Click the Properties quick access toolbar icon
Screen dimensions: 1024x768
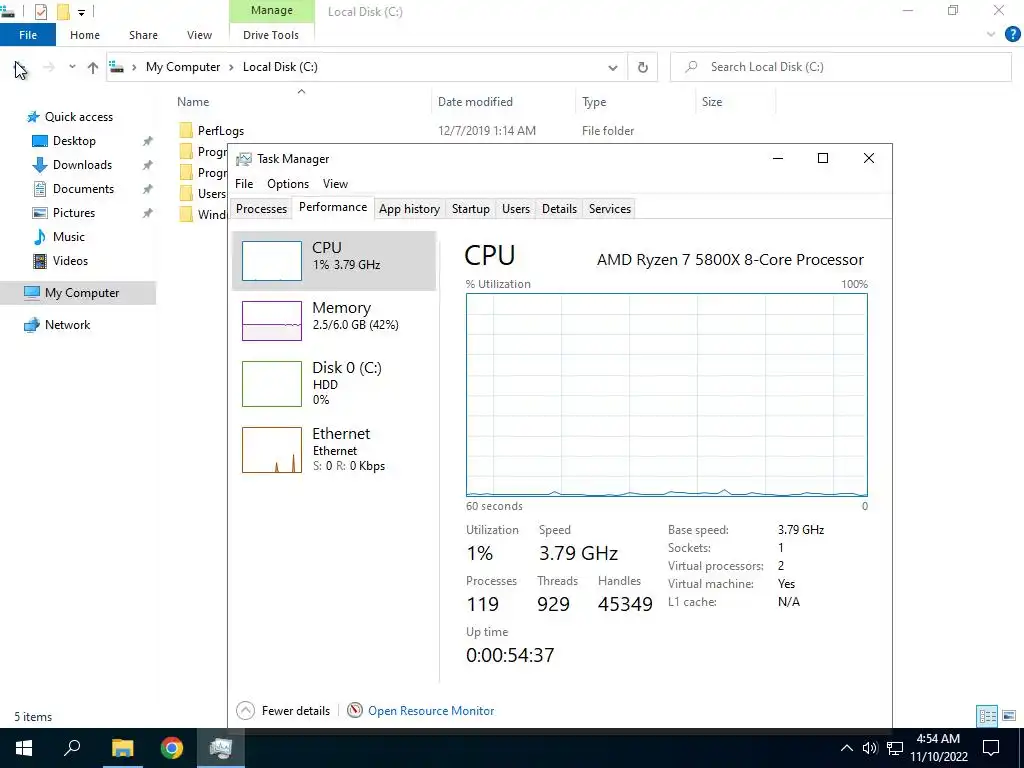[40, 12]
